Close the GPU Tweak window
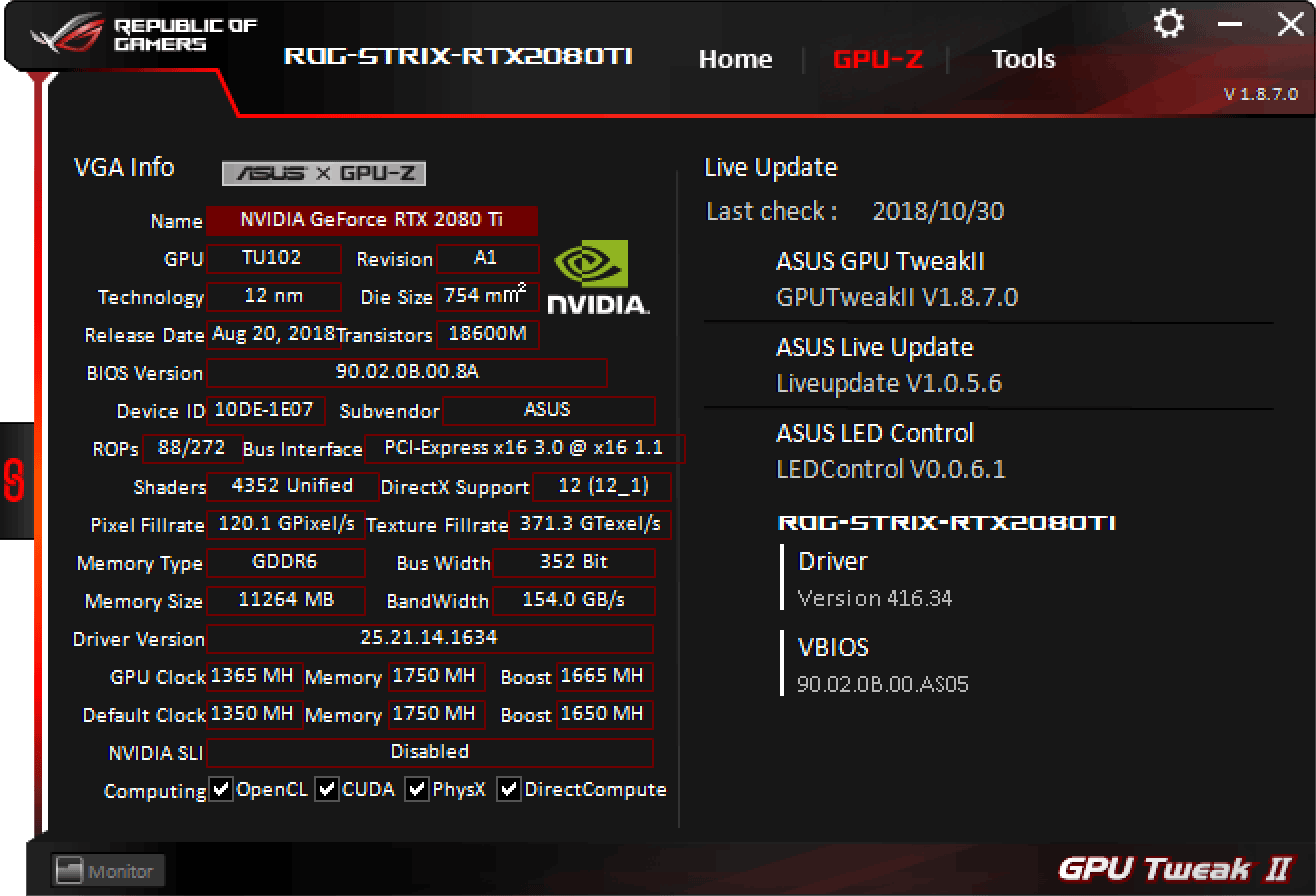1316x896 pixels. pos(1290,24)
